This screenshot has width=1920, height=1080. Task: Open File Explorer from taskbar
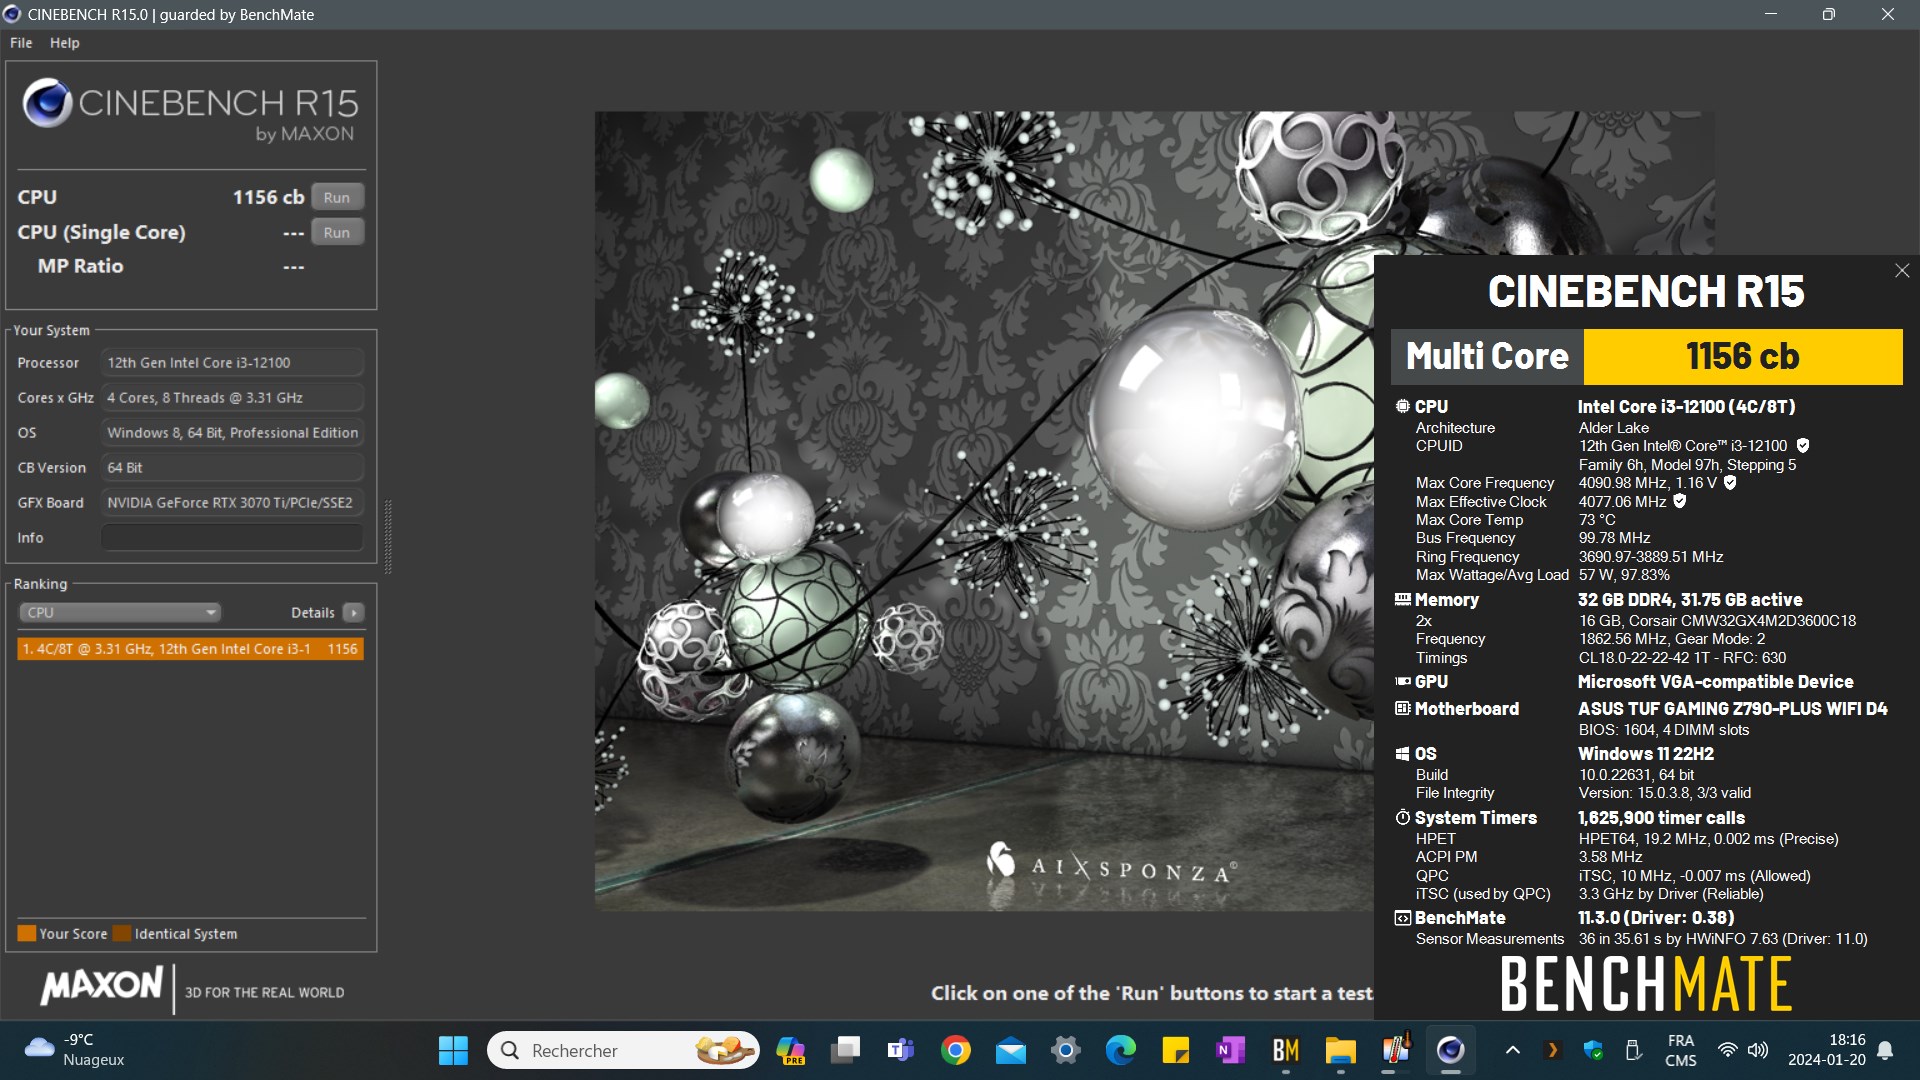(1341, 1051)
